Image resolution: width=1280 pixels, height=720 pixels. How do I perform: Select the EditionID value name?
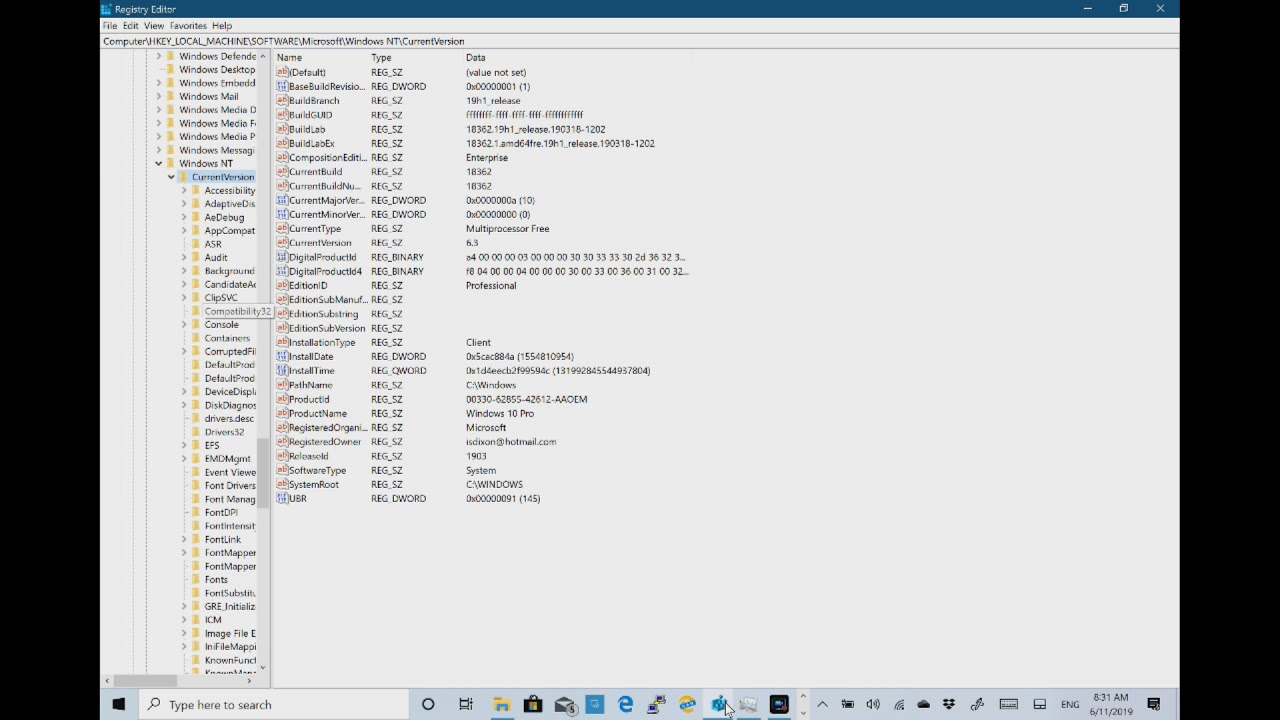[308, 285]
